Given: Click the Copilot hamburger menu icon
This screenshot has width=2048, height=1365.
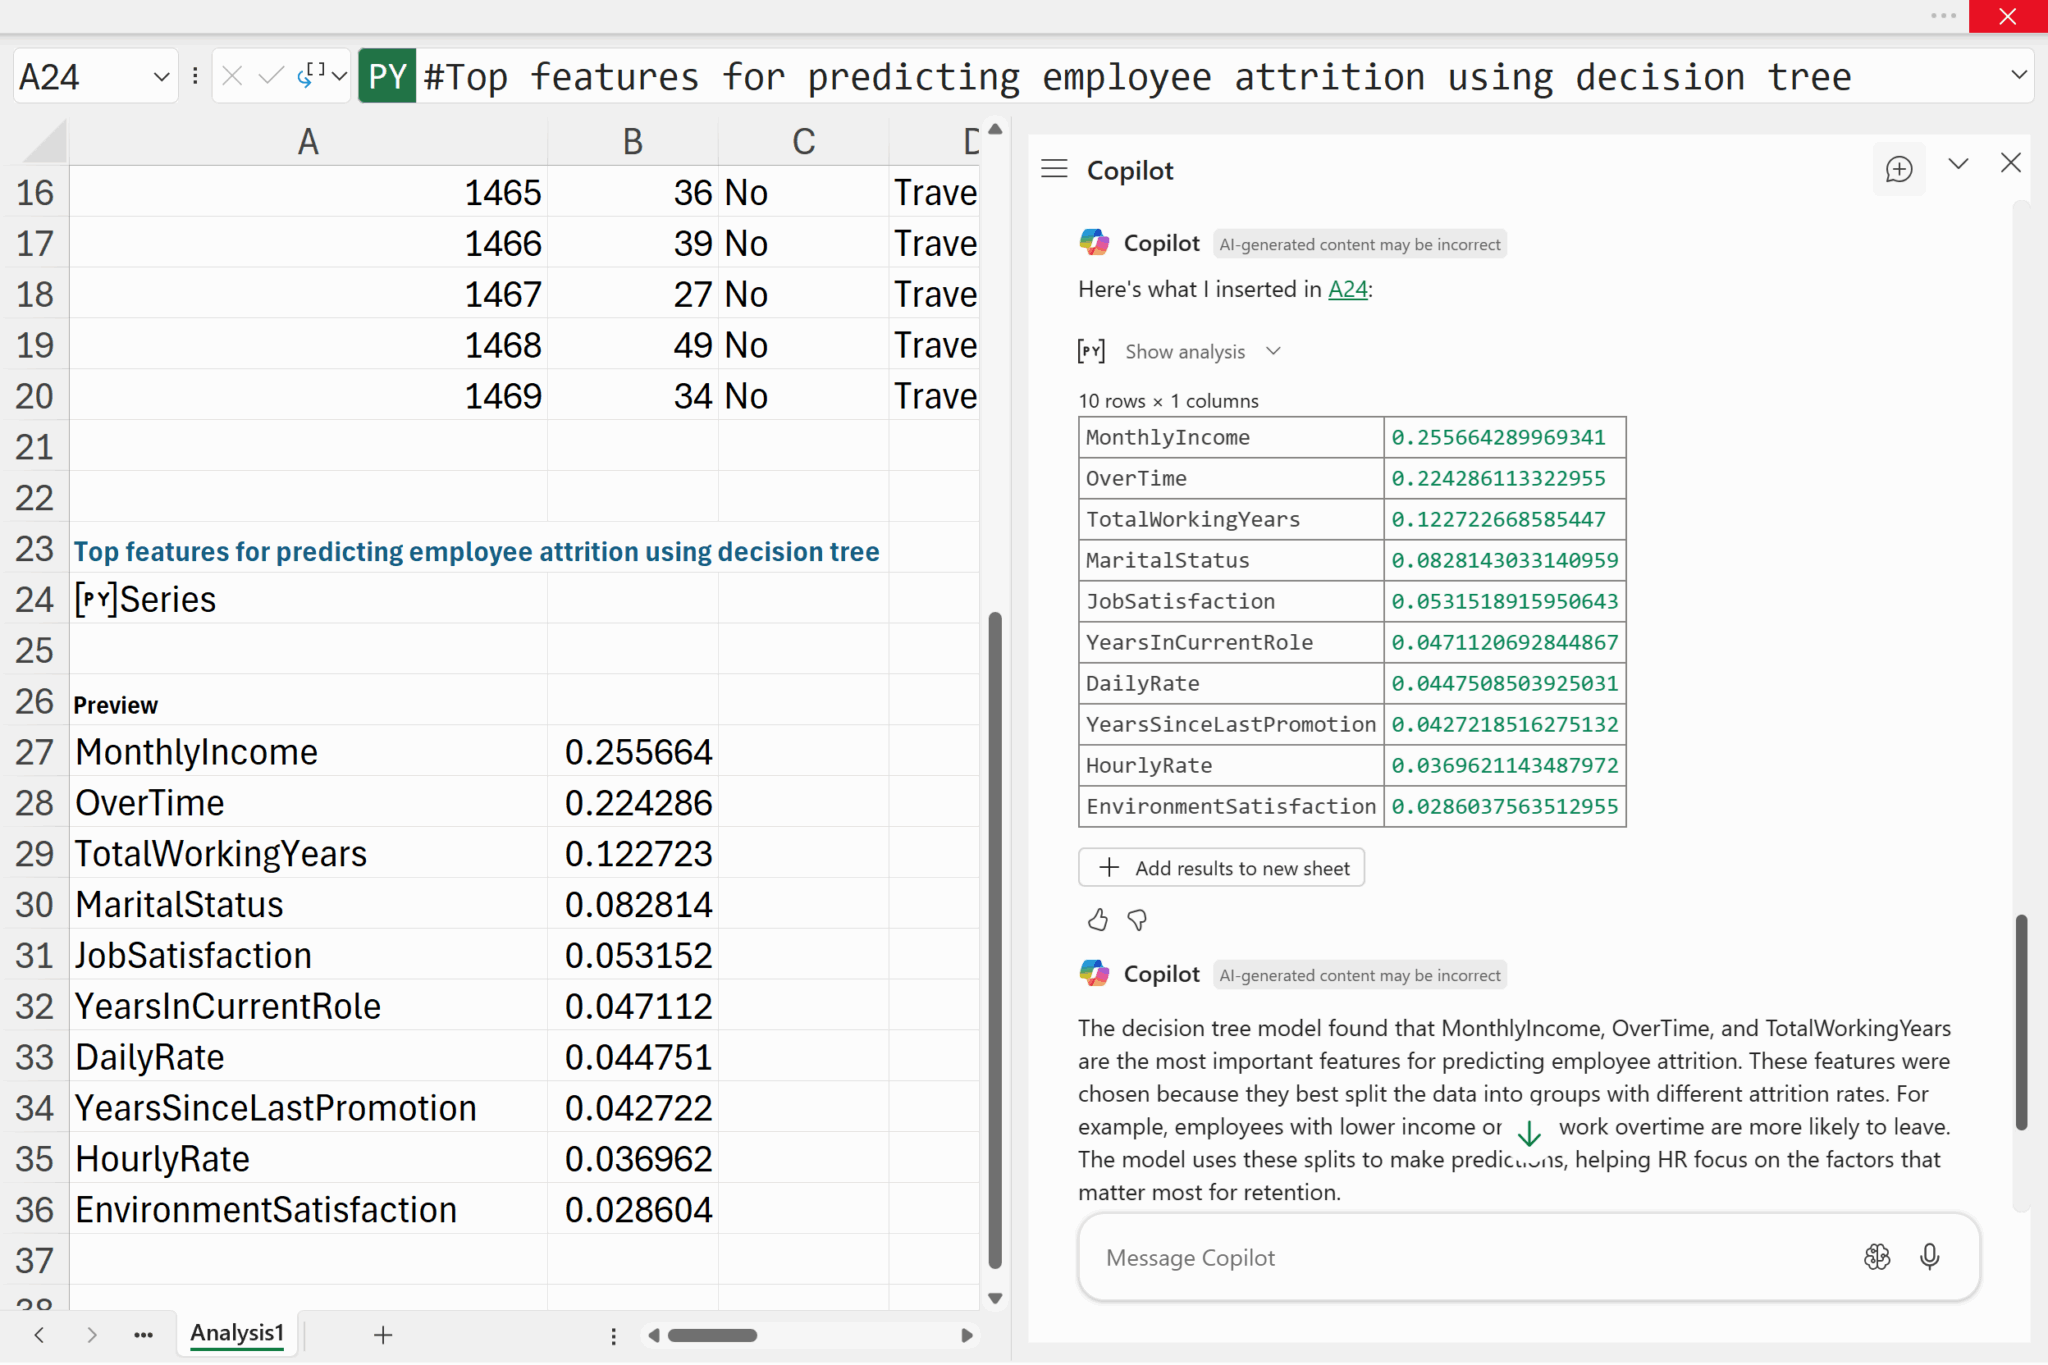Looking at the screenshot, I should (x=1054, y=169).
